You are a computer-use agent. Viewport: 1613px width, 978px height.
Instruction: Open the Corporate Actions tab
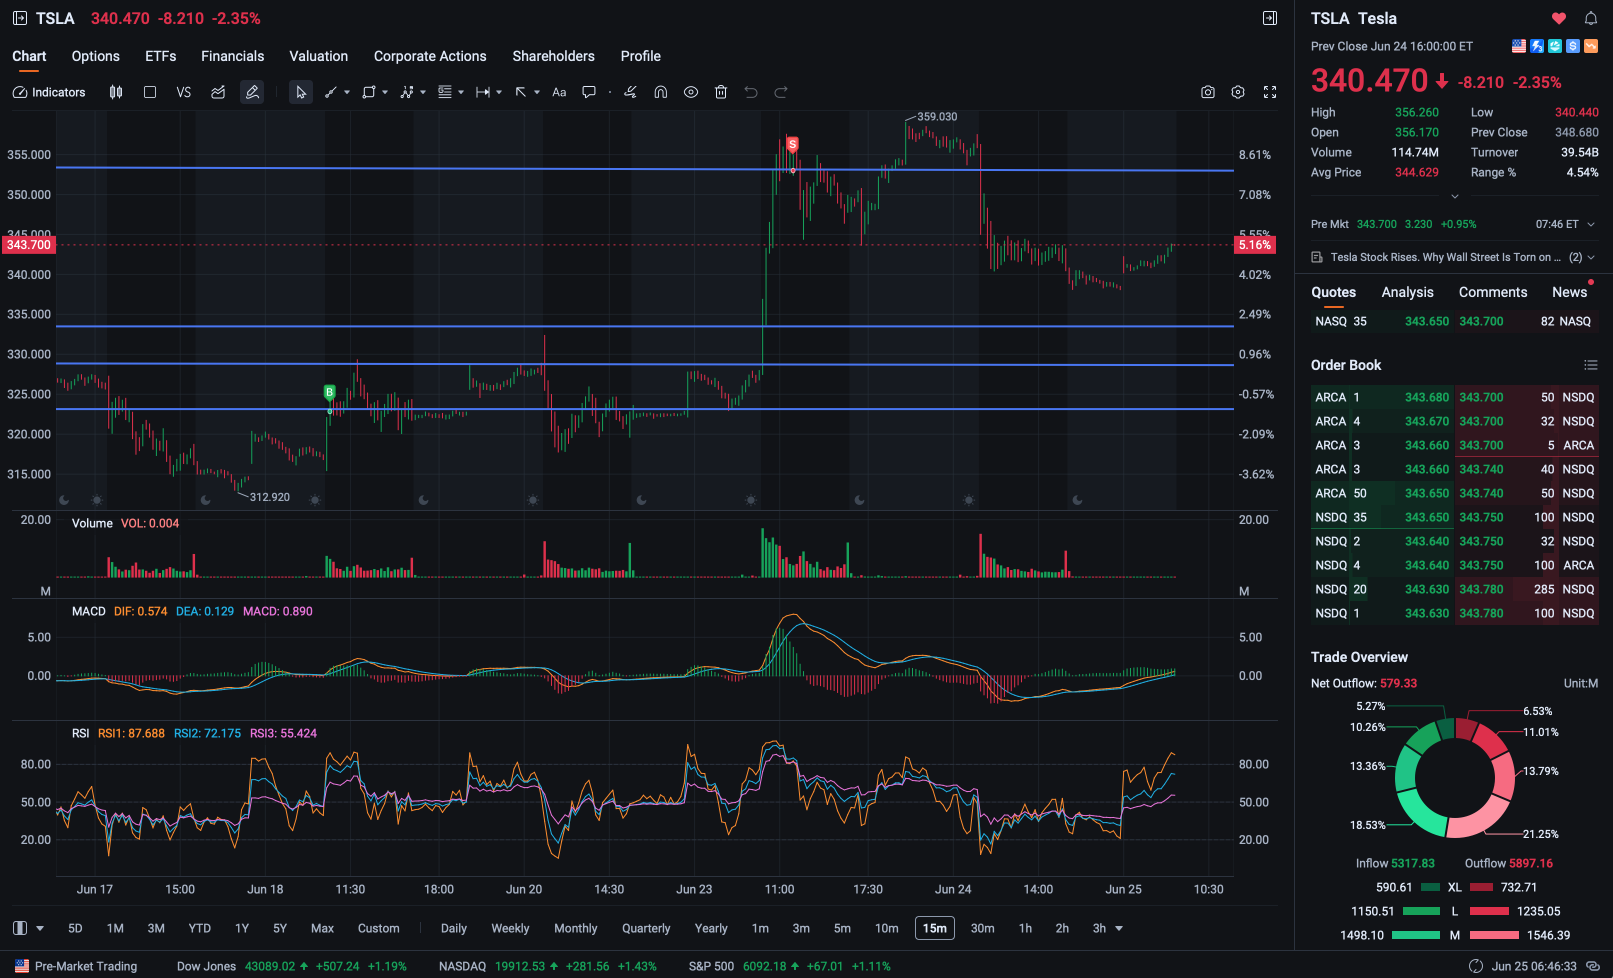click(x=430, y=56)
